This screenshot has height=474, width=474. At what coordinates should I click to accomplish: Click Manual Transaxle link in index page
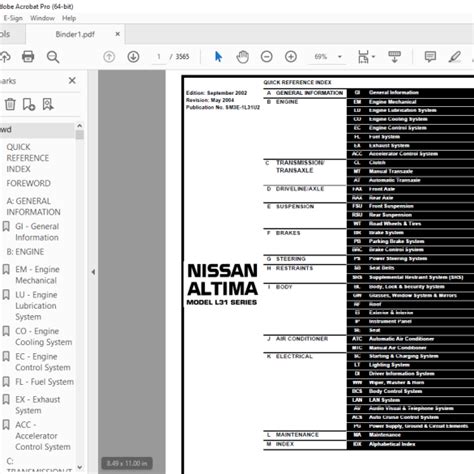pos(391,171)
